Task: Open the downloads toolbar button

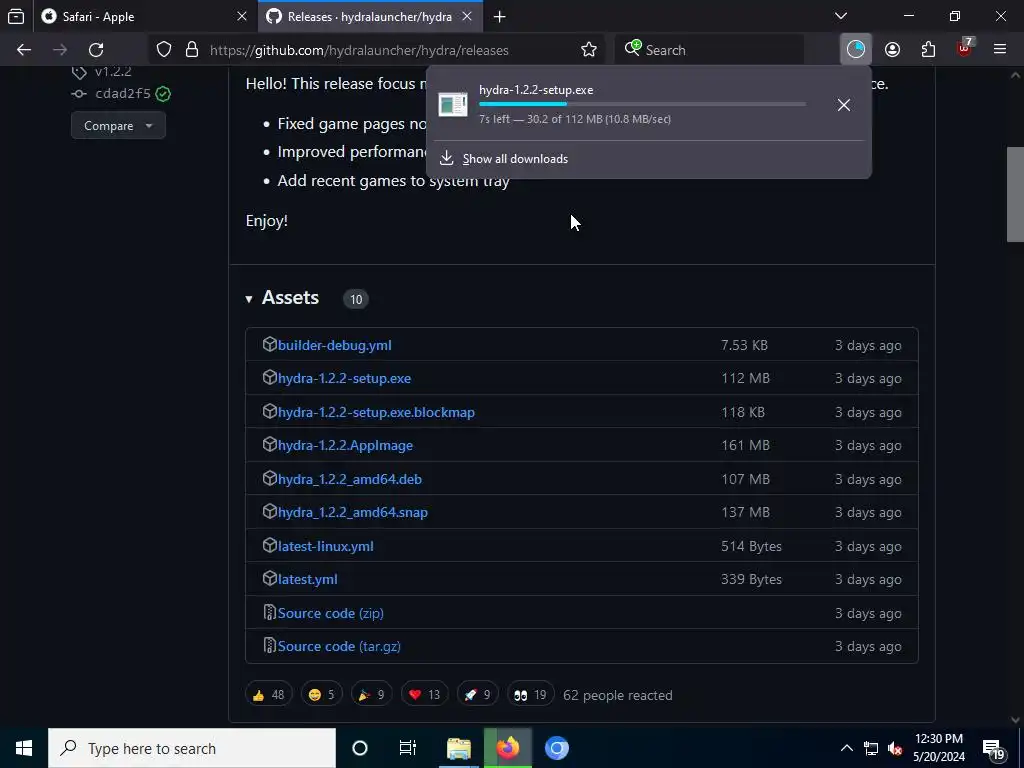Action: [856, 50]
